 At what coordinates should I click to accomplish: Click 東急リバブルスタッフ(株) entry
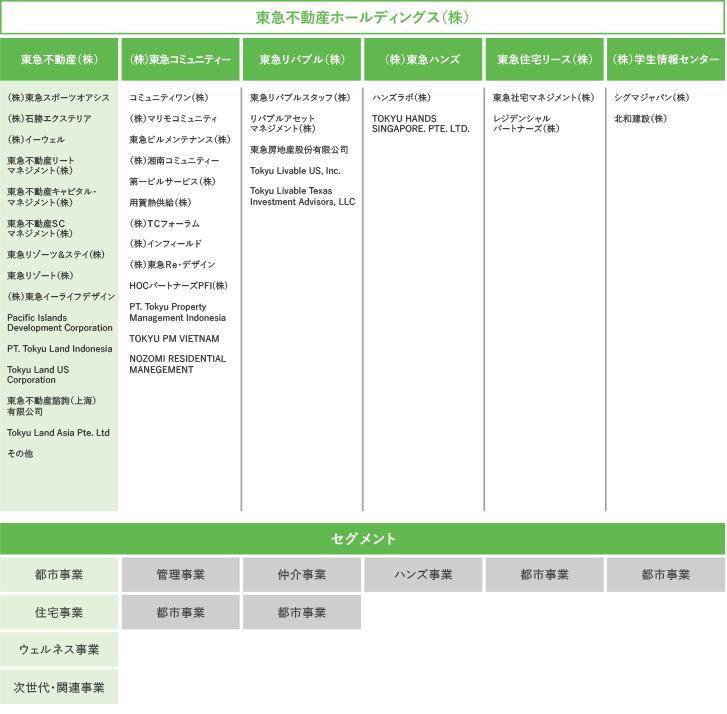pos(300,97)
